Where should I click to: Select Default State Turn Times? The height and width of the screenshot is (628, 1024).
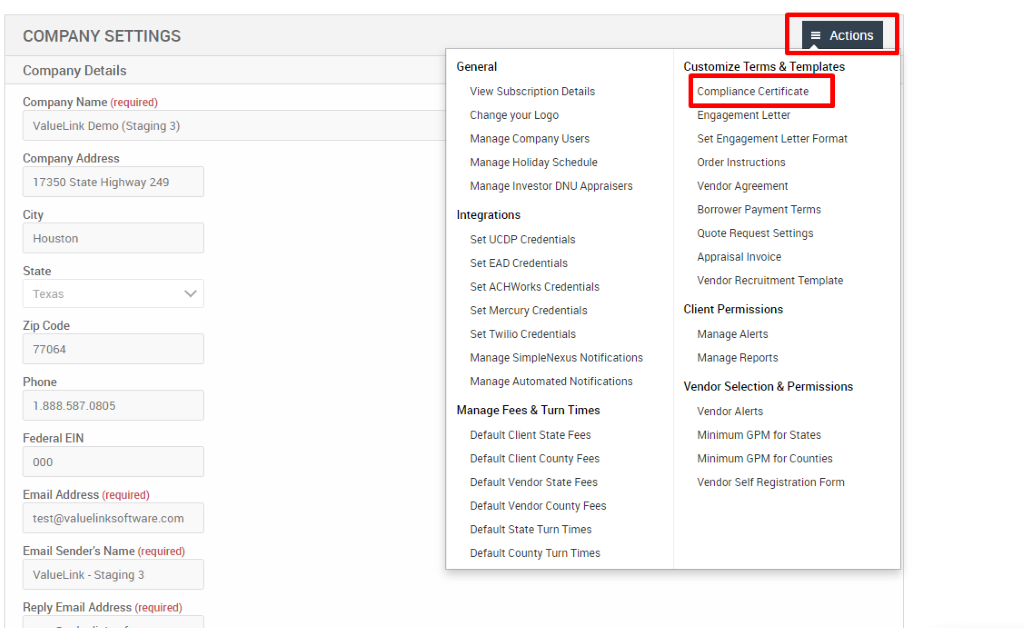[530, 529]
